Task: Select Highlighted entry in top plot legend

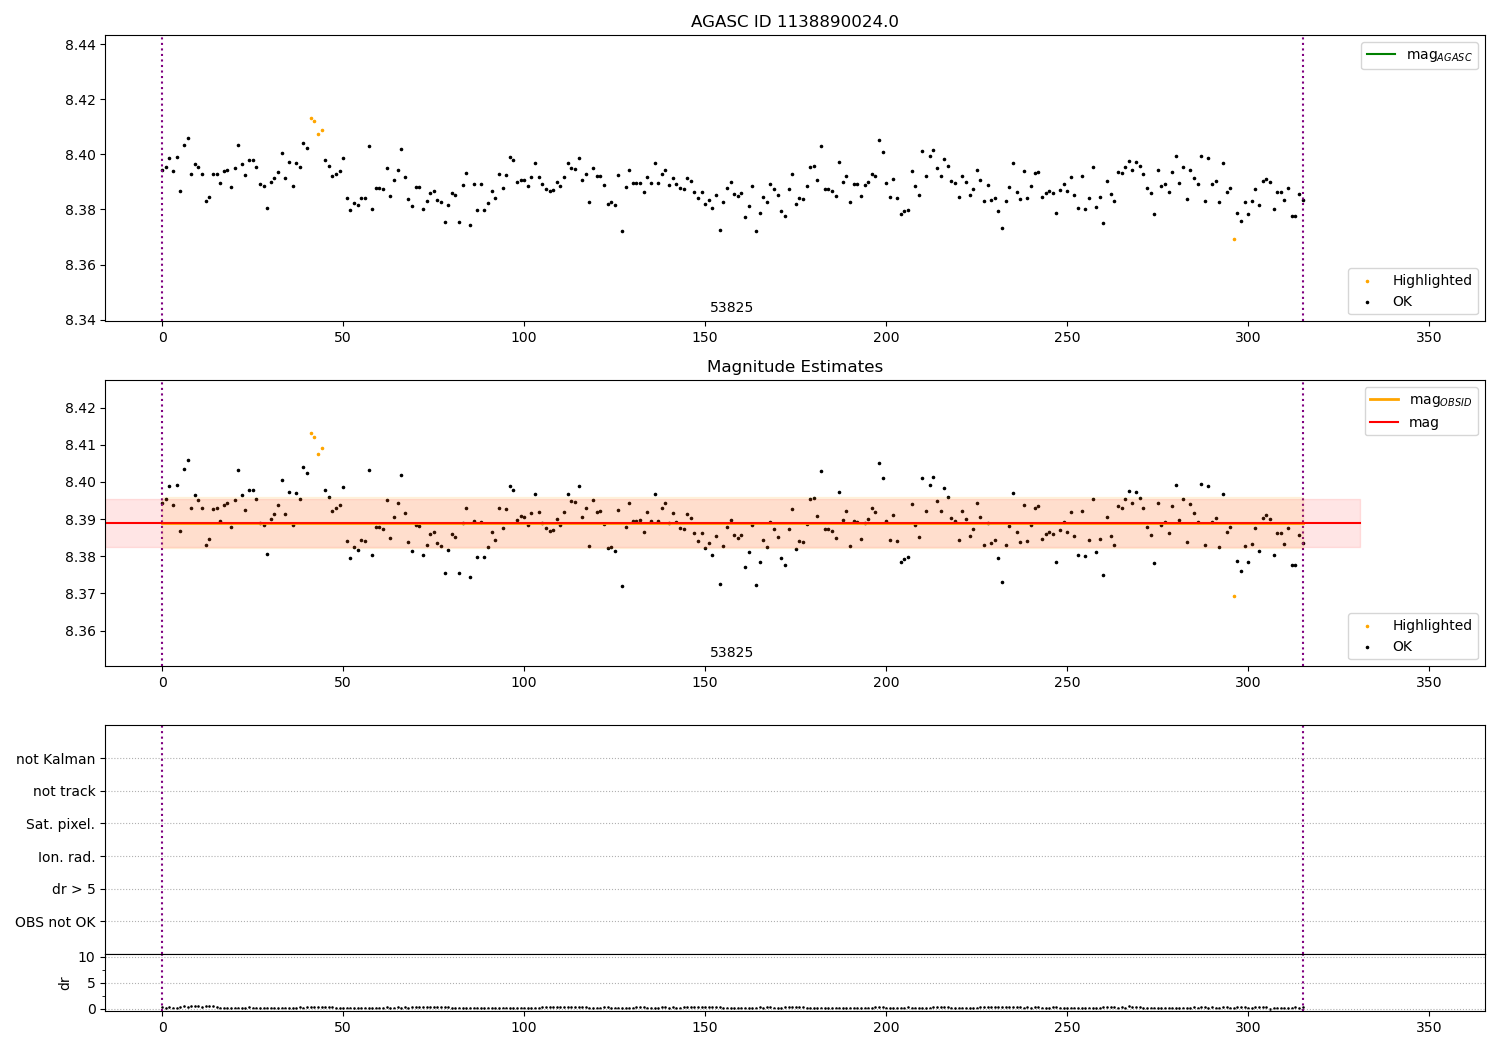Action: tap(1432, 281)
